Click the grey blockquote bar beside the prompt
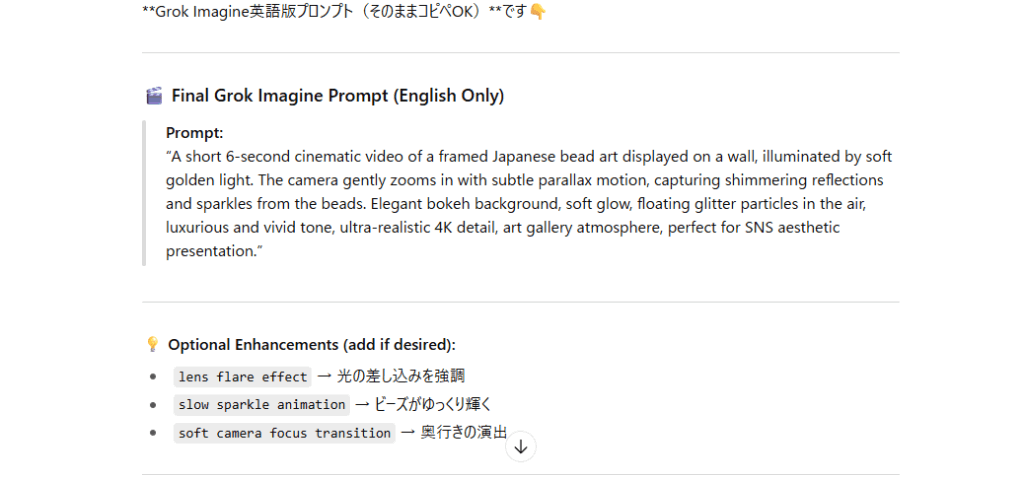Viewport: 1024px width, 479px height. pyautogui.click(x=145, y=193)
